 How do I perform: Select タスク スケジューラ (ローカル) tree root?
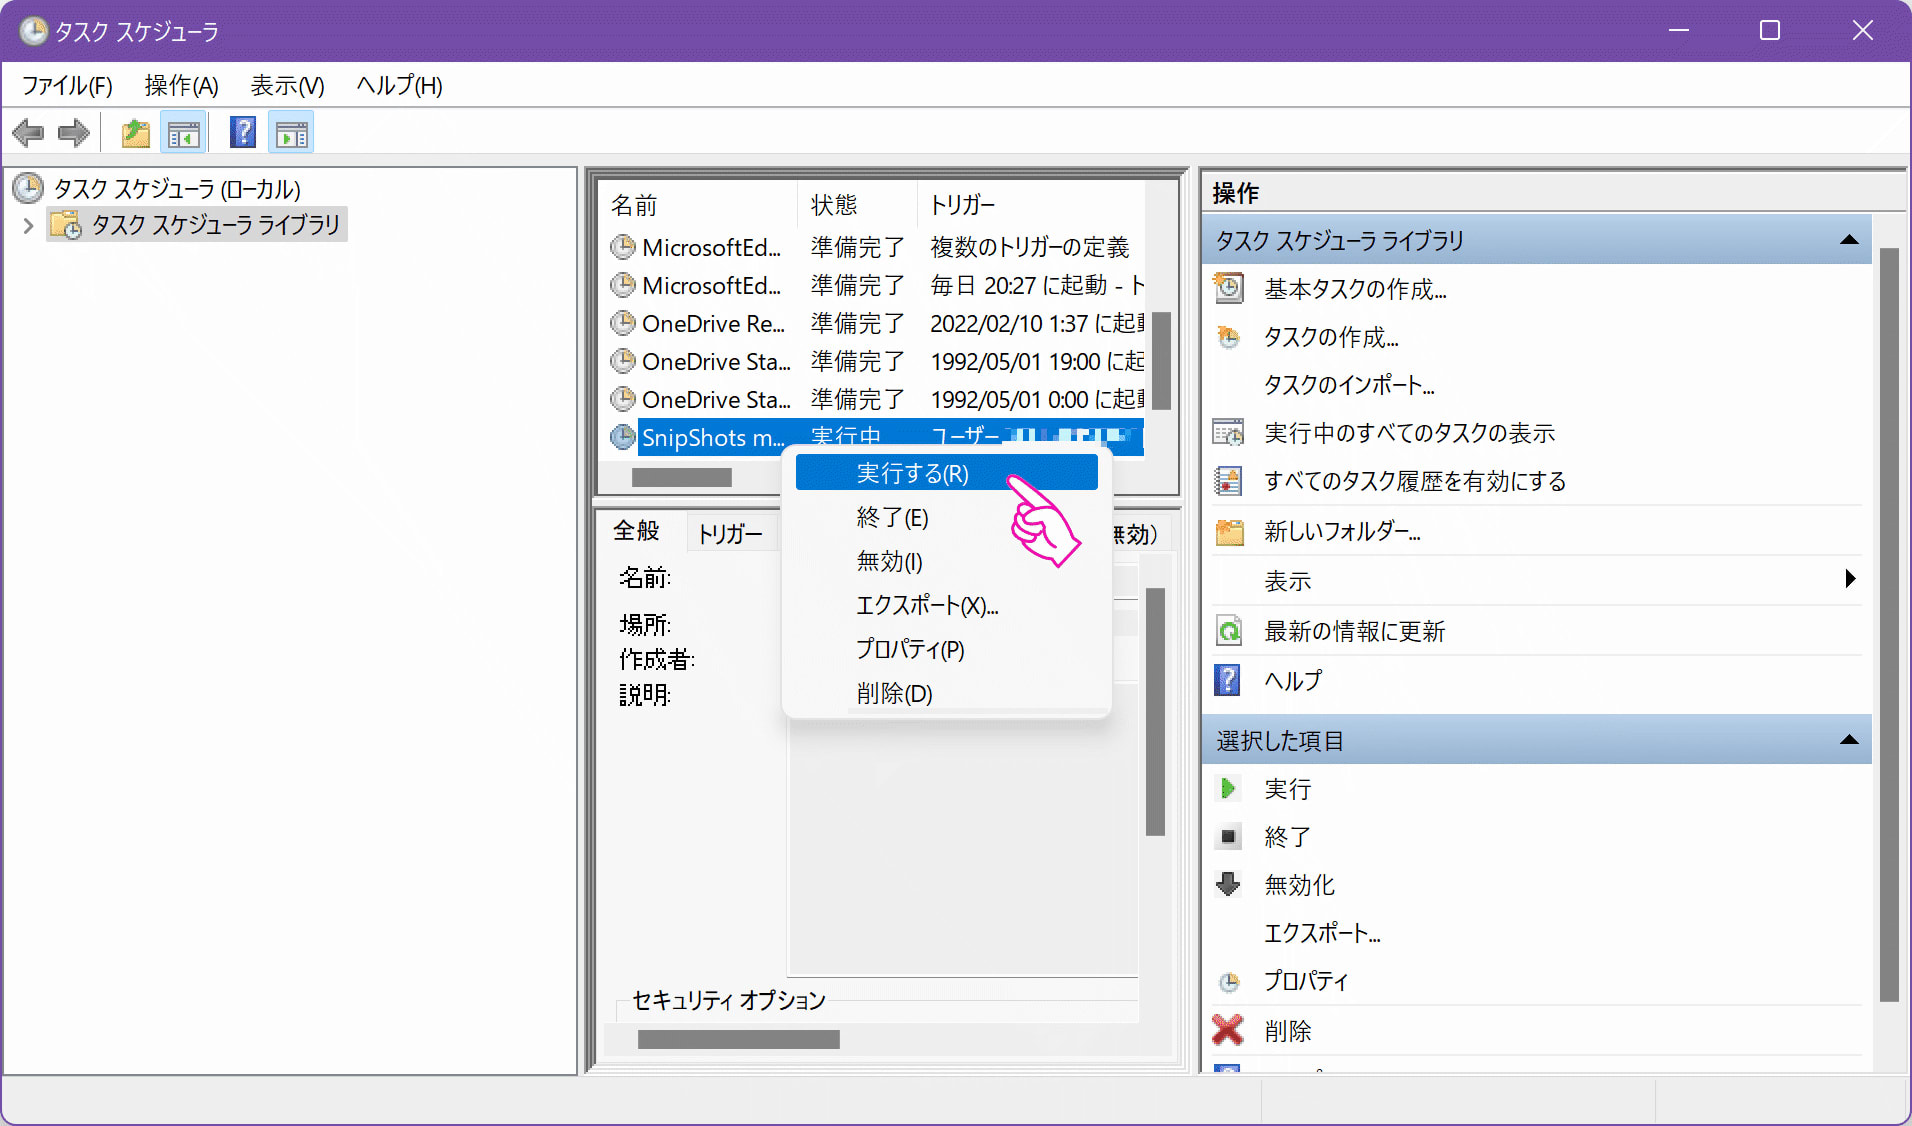point(177,188)
